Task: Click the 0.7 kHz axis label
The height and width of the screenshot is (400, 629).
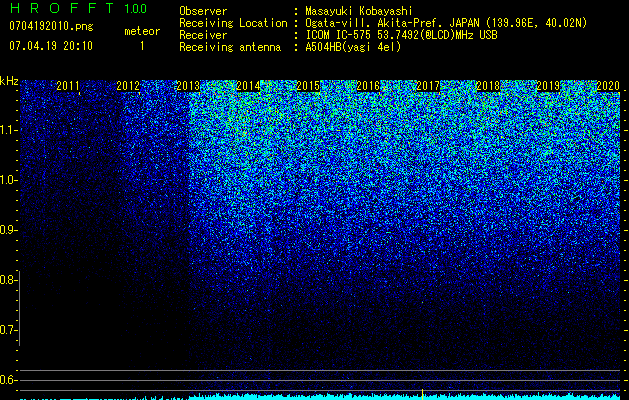Action: 8,330
